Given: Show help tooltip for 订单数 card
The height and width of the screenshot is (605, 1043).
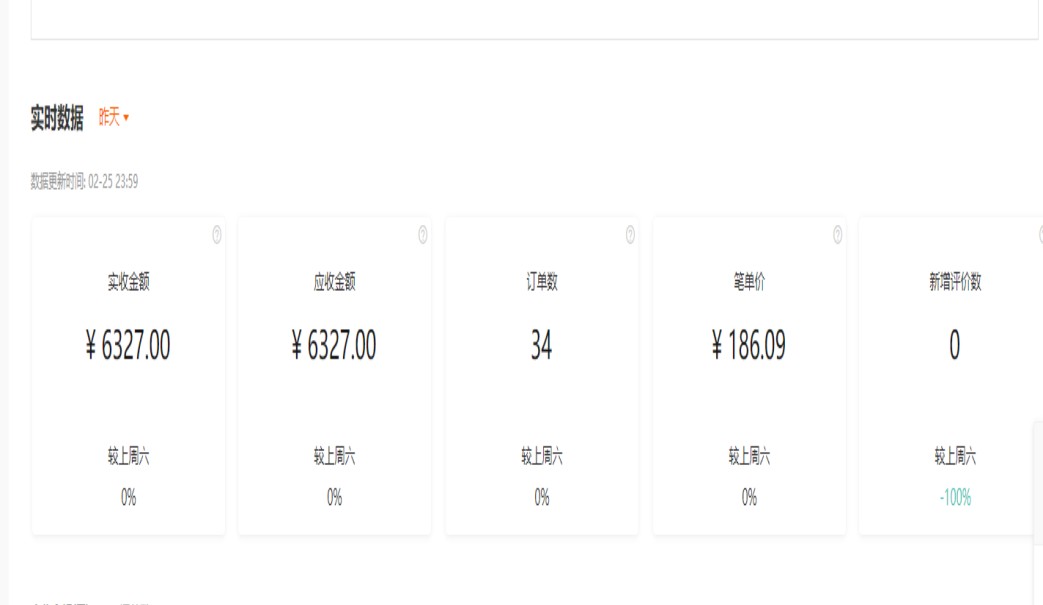Looking at the screenshot, I should pyautogui.click(x=630, y=235).
